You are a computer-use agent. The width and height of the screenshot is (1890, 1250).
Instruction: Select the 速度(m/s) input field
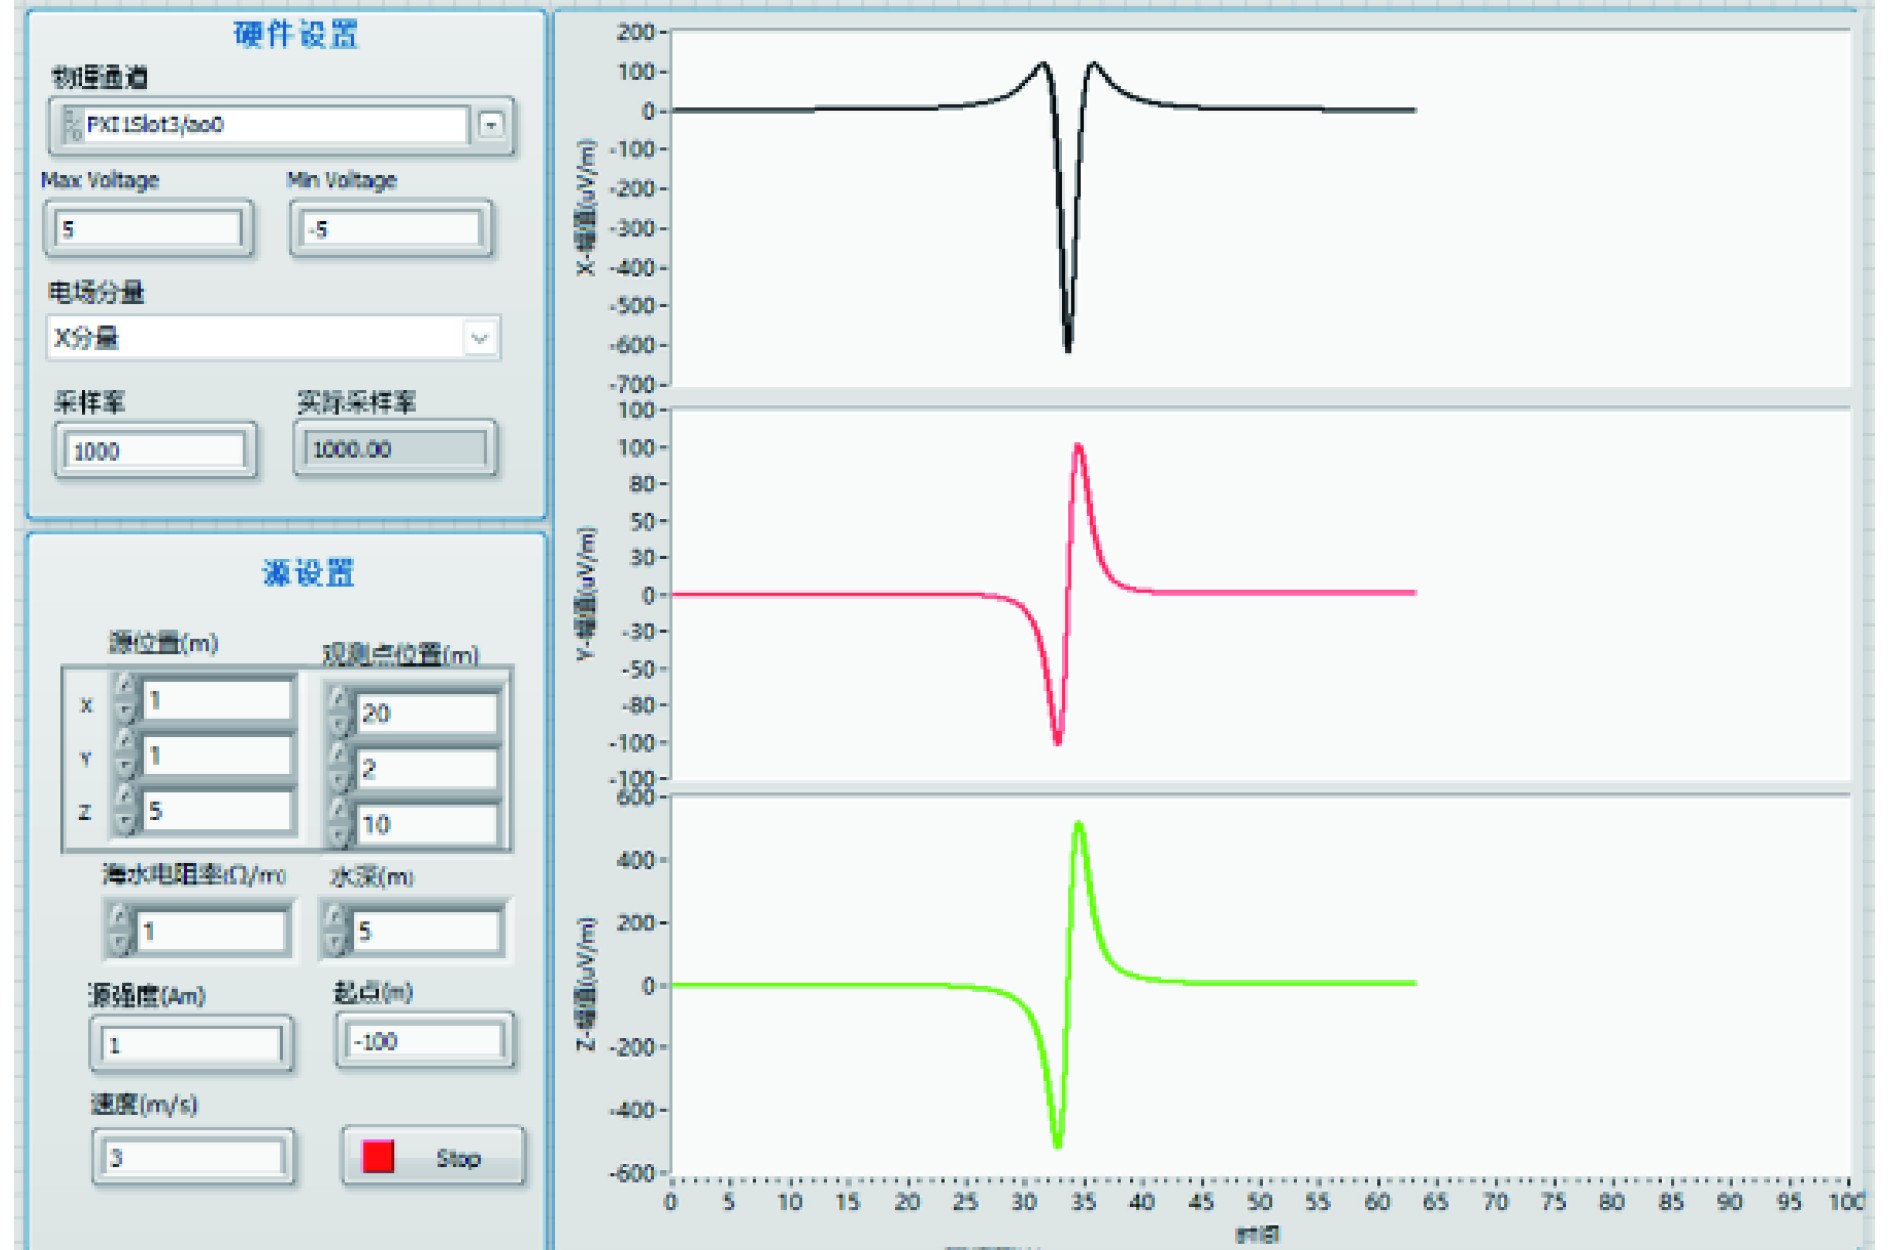tap(193, 1157)
